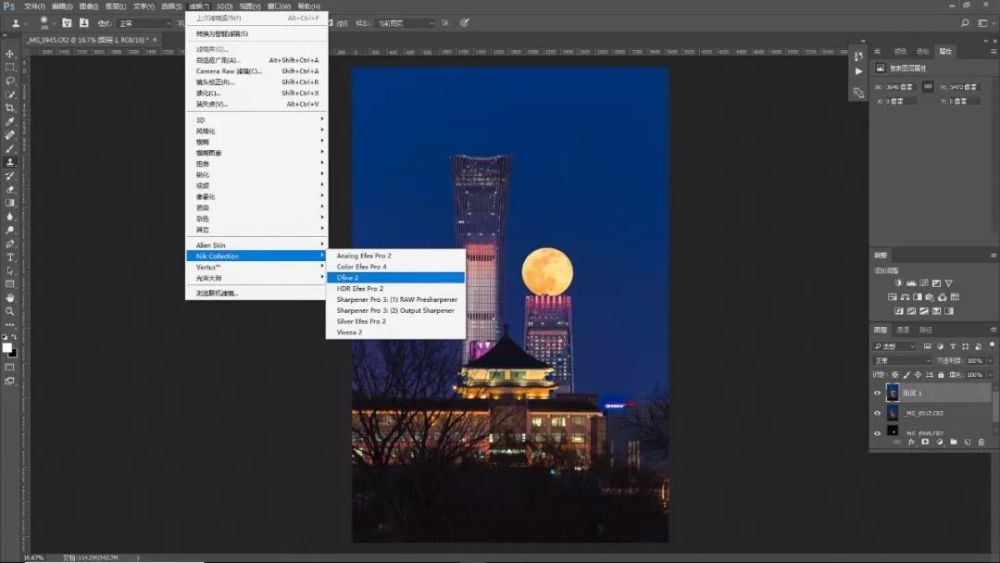Click the 图层 1 layer thumbnail

click(892, 393)
